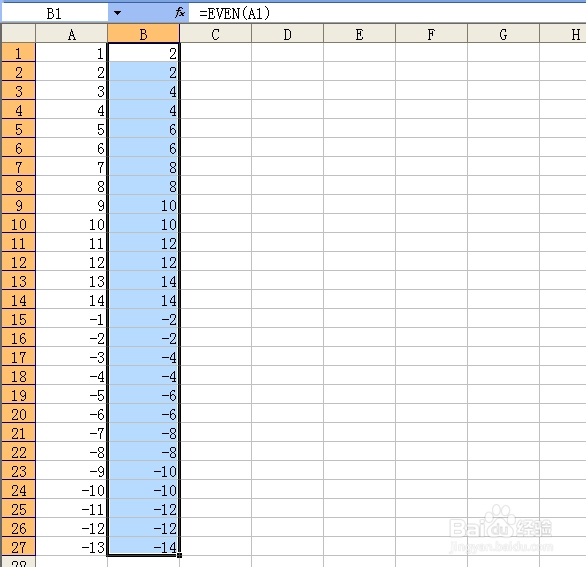Open the Name Box dropdown arrow
This screenshot has width=586, height=567.
[x=117, y=13]
